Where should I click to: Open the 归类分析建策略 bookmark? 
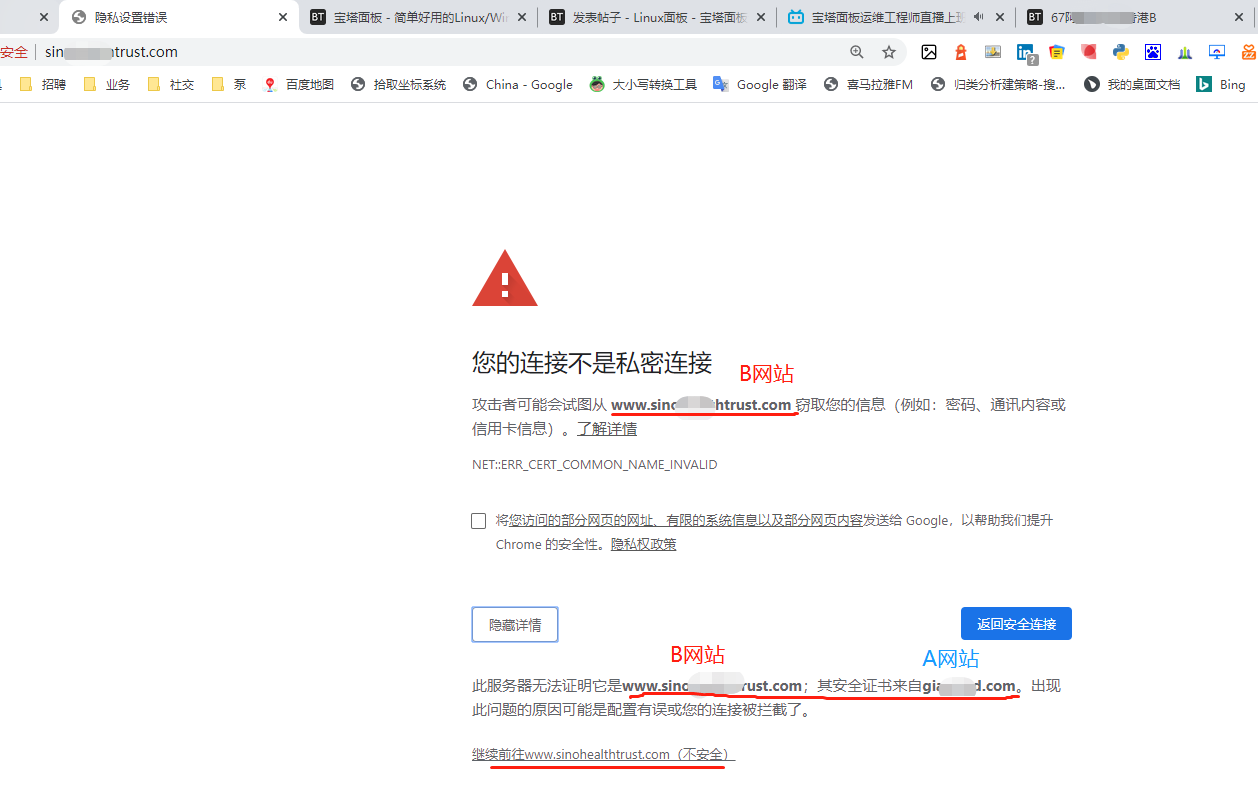[x=999, y=85]
